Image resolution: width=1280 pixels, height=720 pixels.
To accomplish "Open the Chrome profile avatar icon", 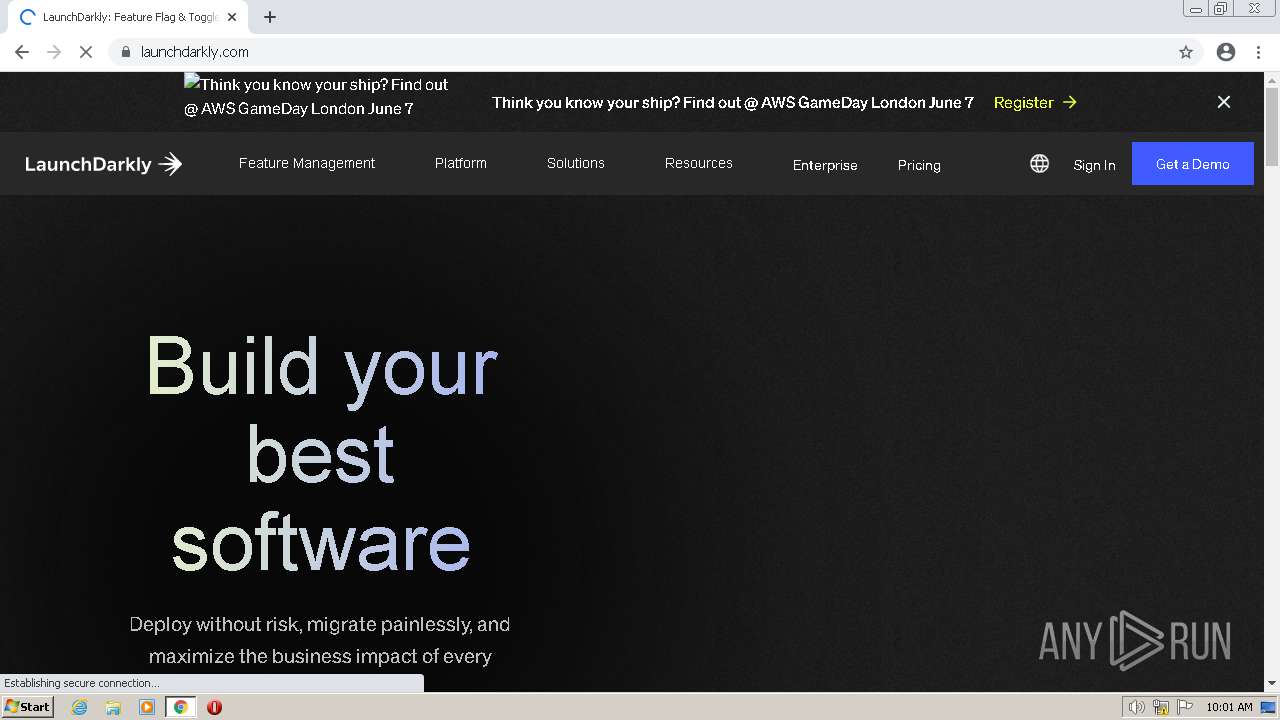I will click(1226, 52).
